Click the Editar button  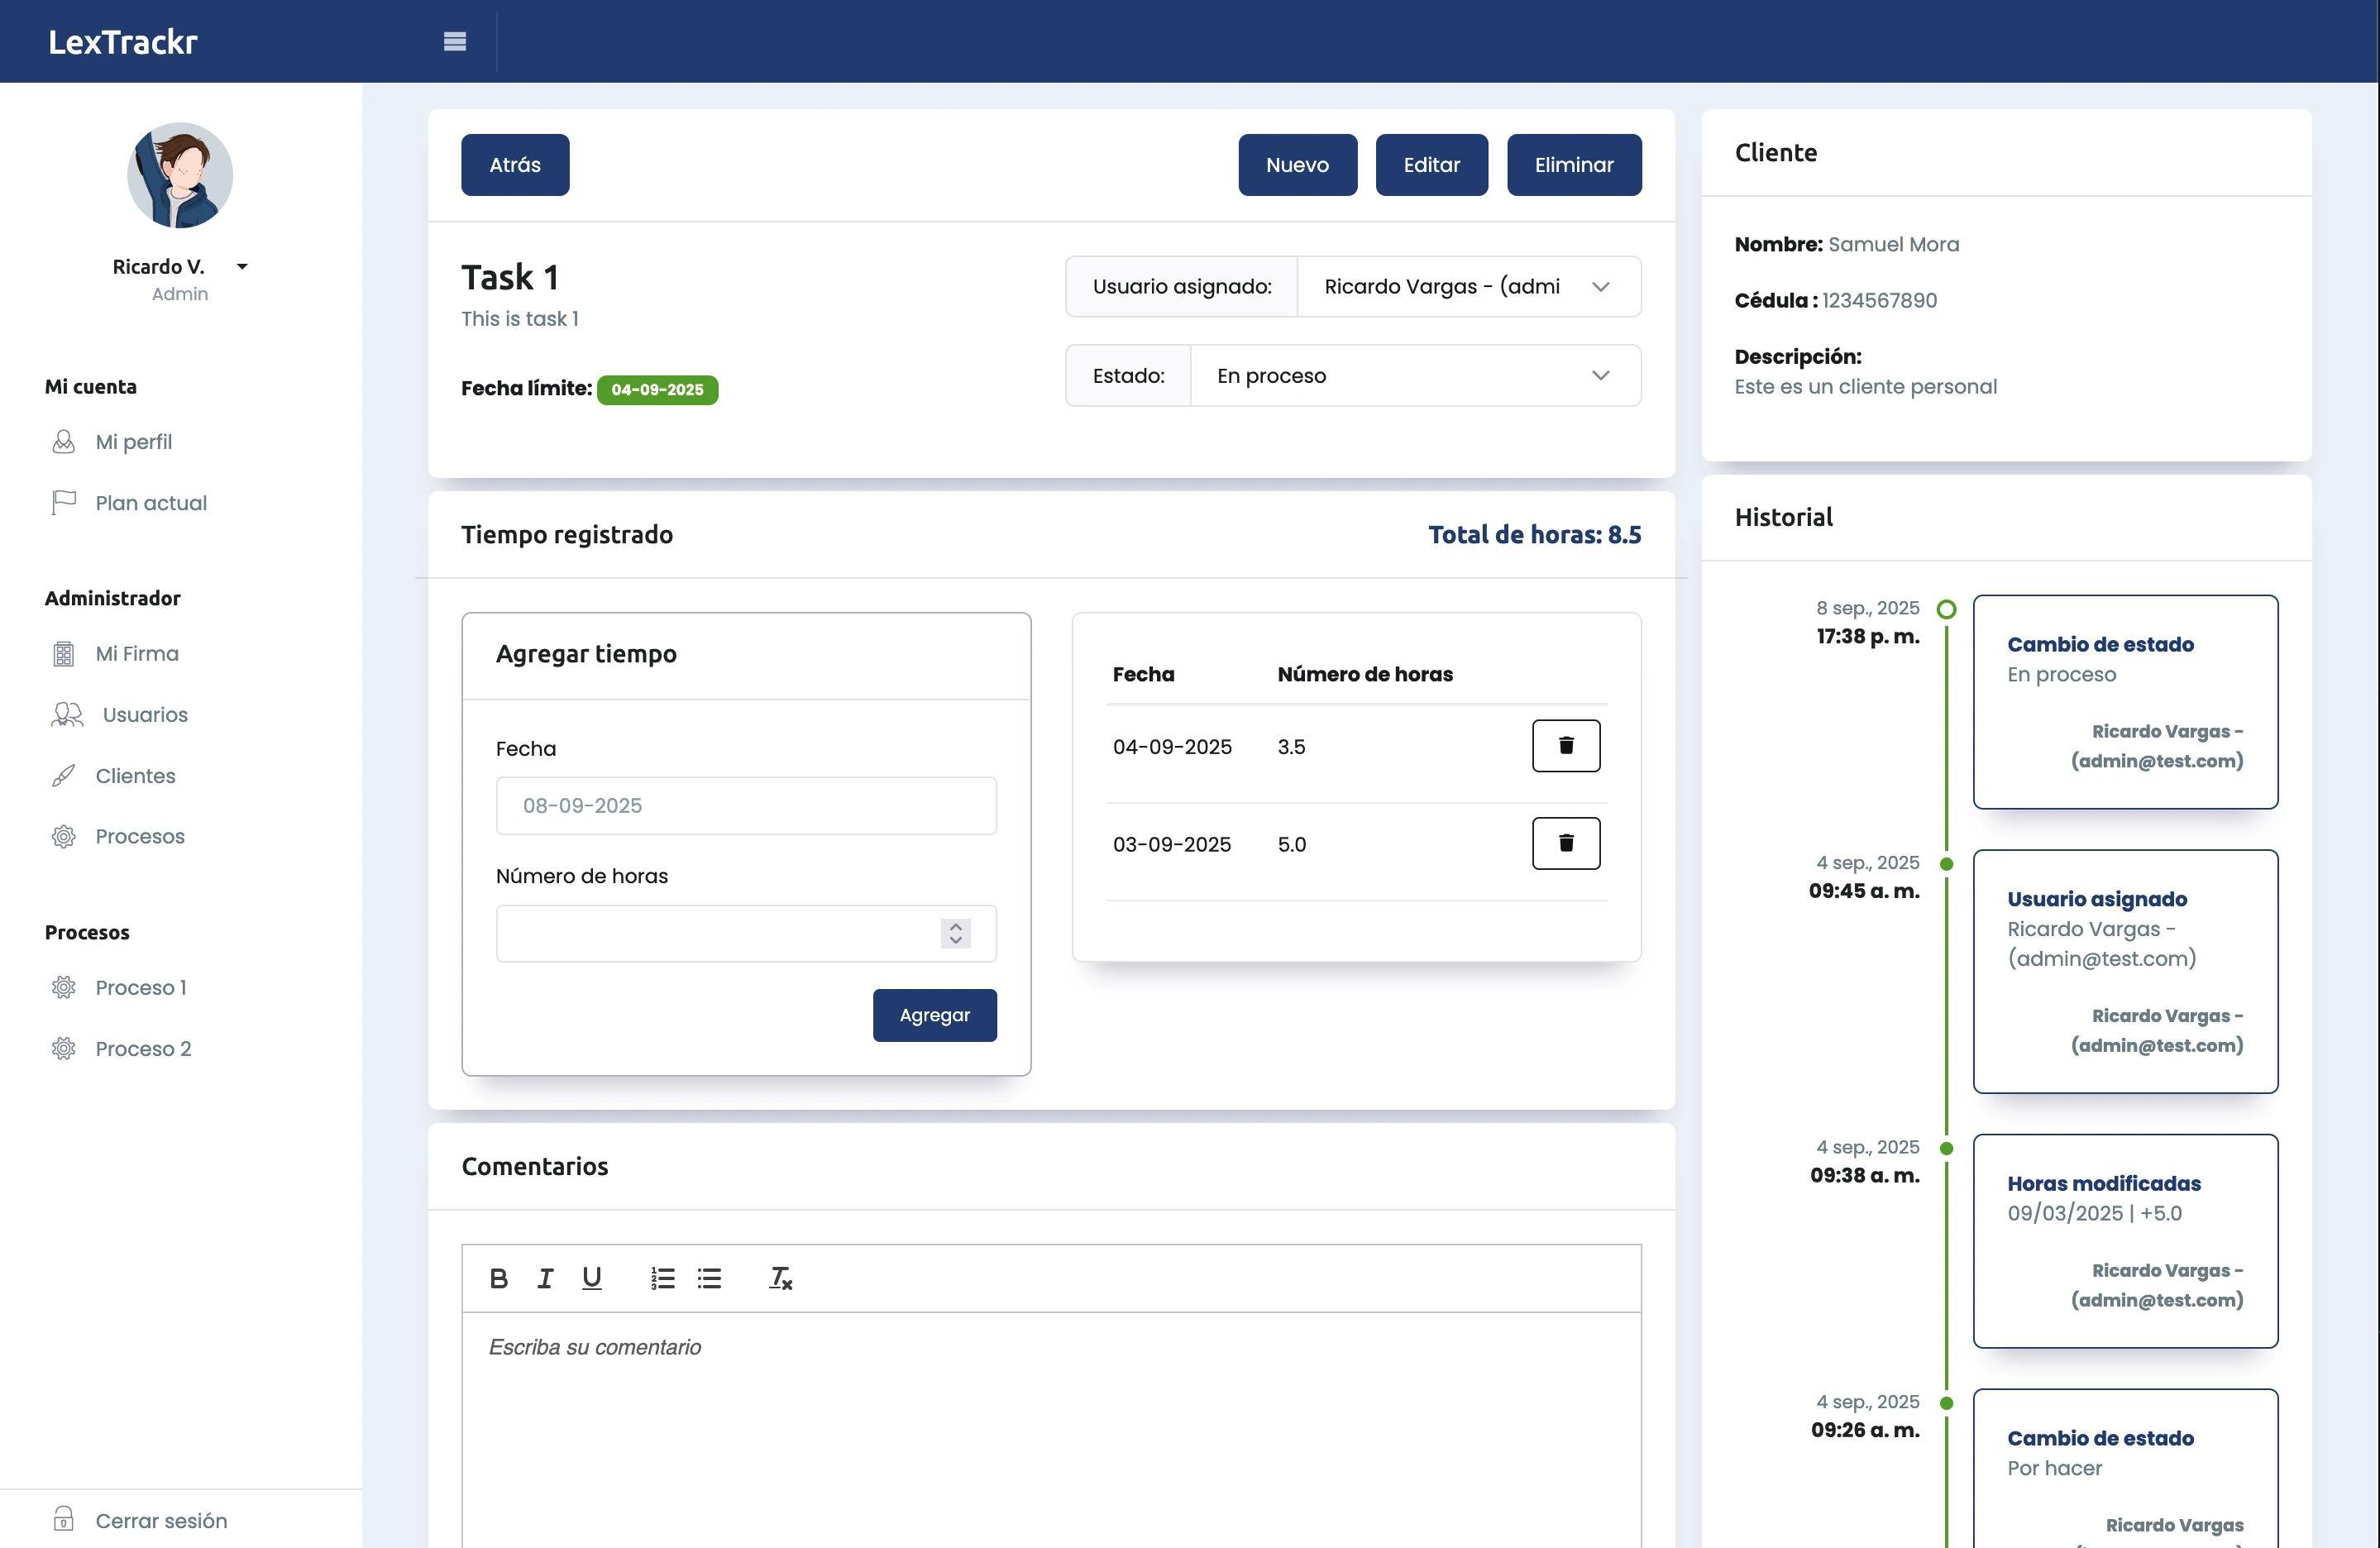pos(1431,165)
